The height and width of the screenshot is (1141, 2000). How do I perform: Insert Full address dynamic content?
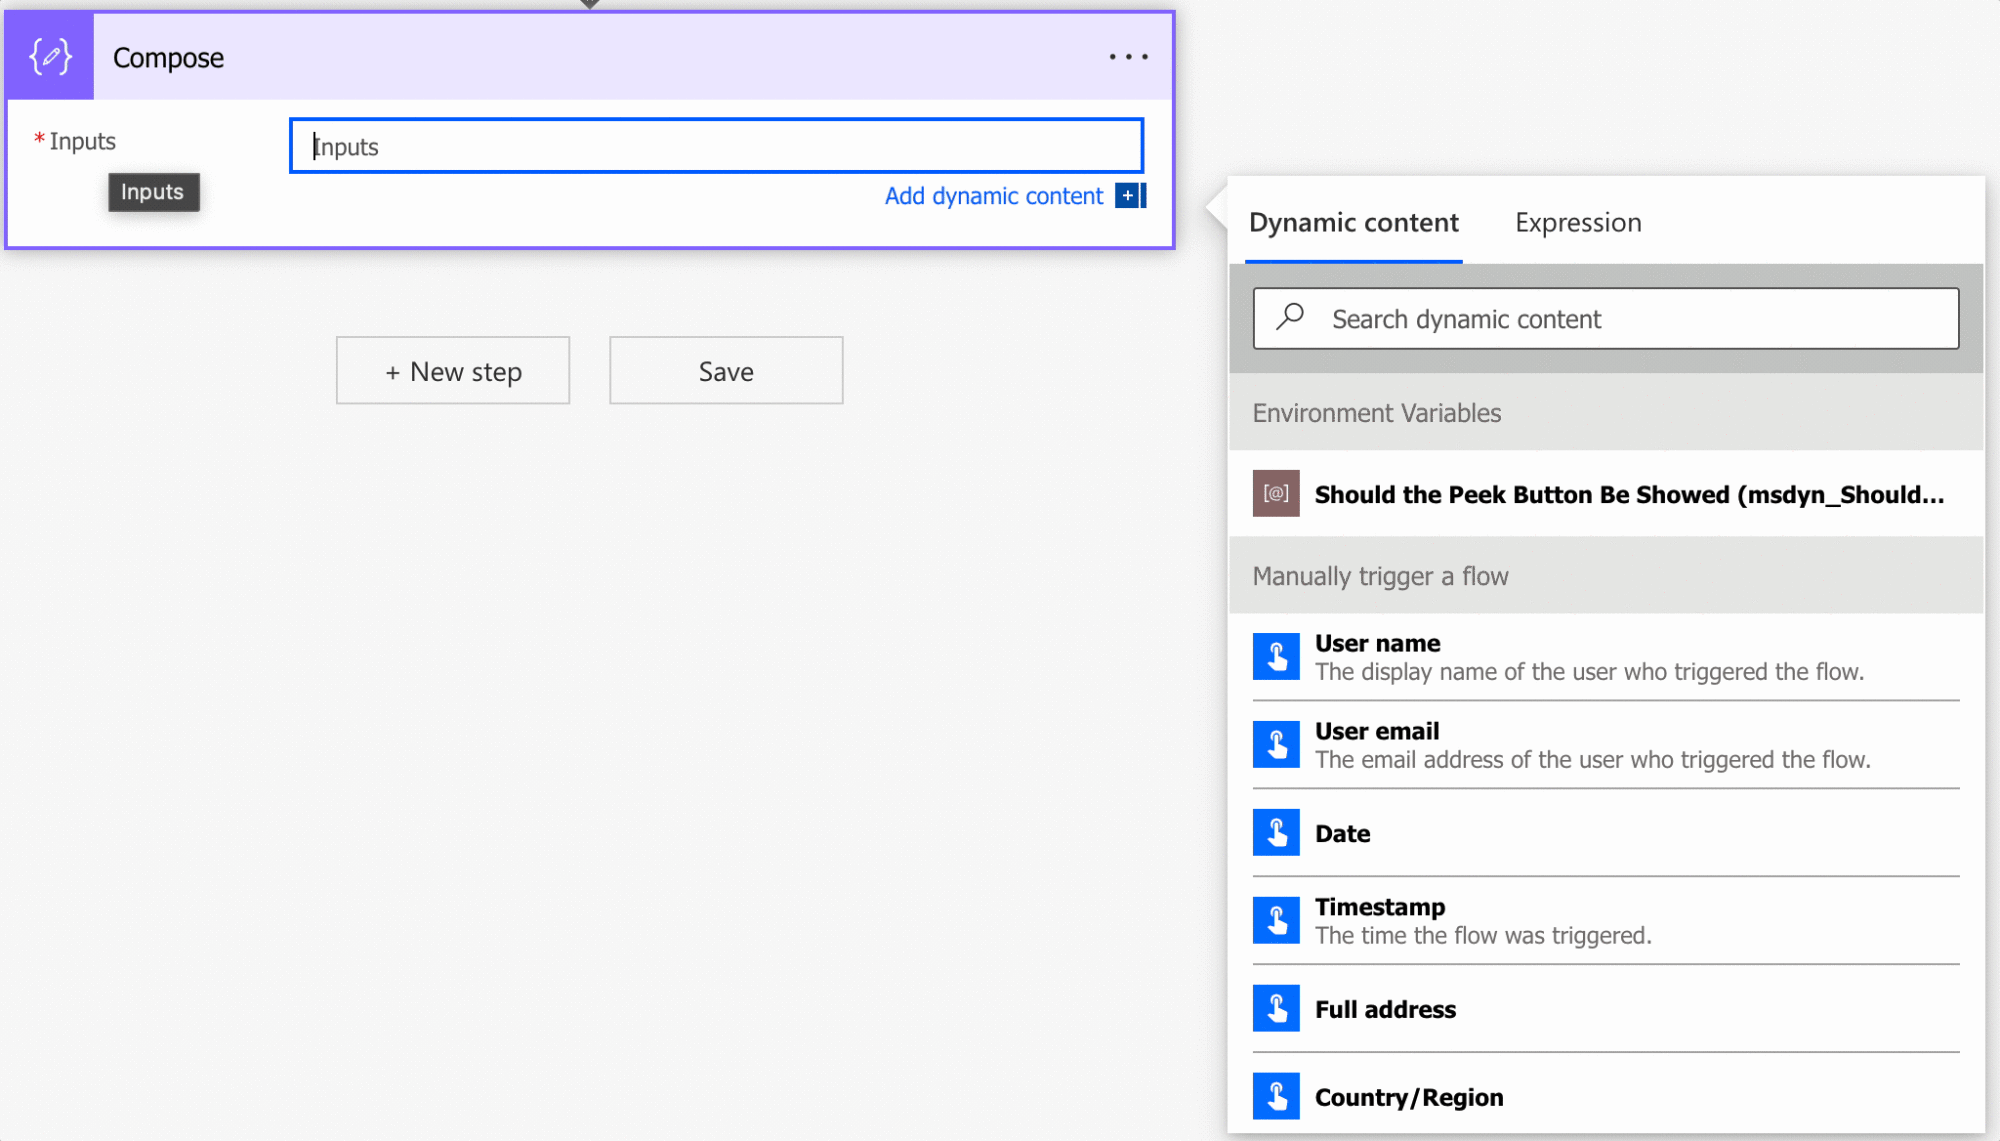[1385, 1009]
